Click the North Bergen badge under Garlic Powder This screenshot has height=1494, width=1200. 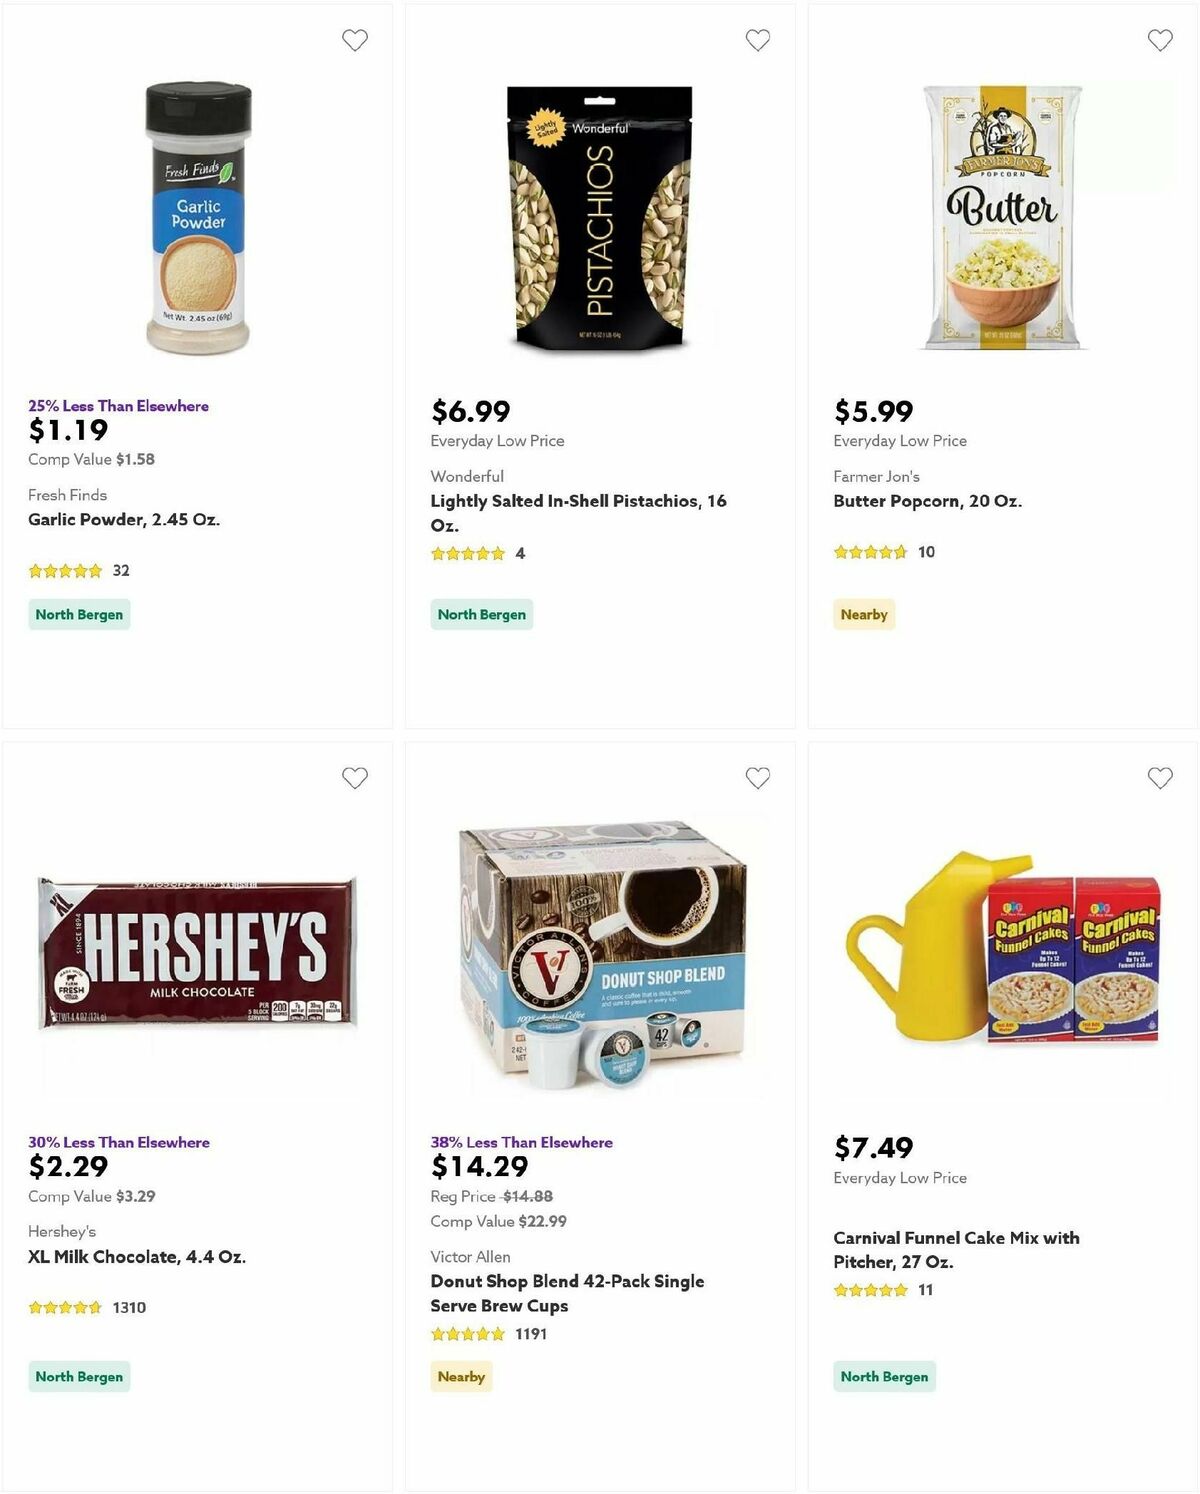coord(79,614)
